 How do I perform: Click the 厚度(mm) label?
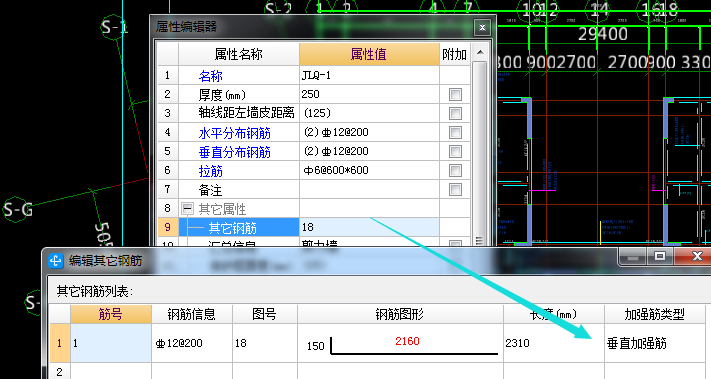pyautogui.click(x=222, y=95)
